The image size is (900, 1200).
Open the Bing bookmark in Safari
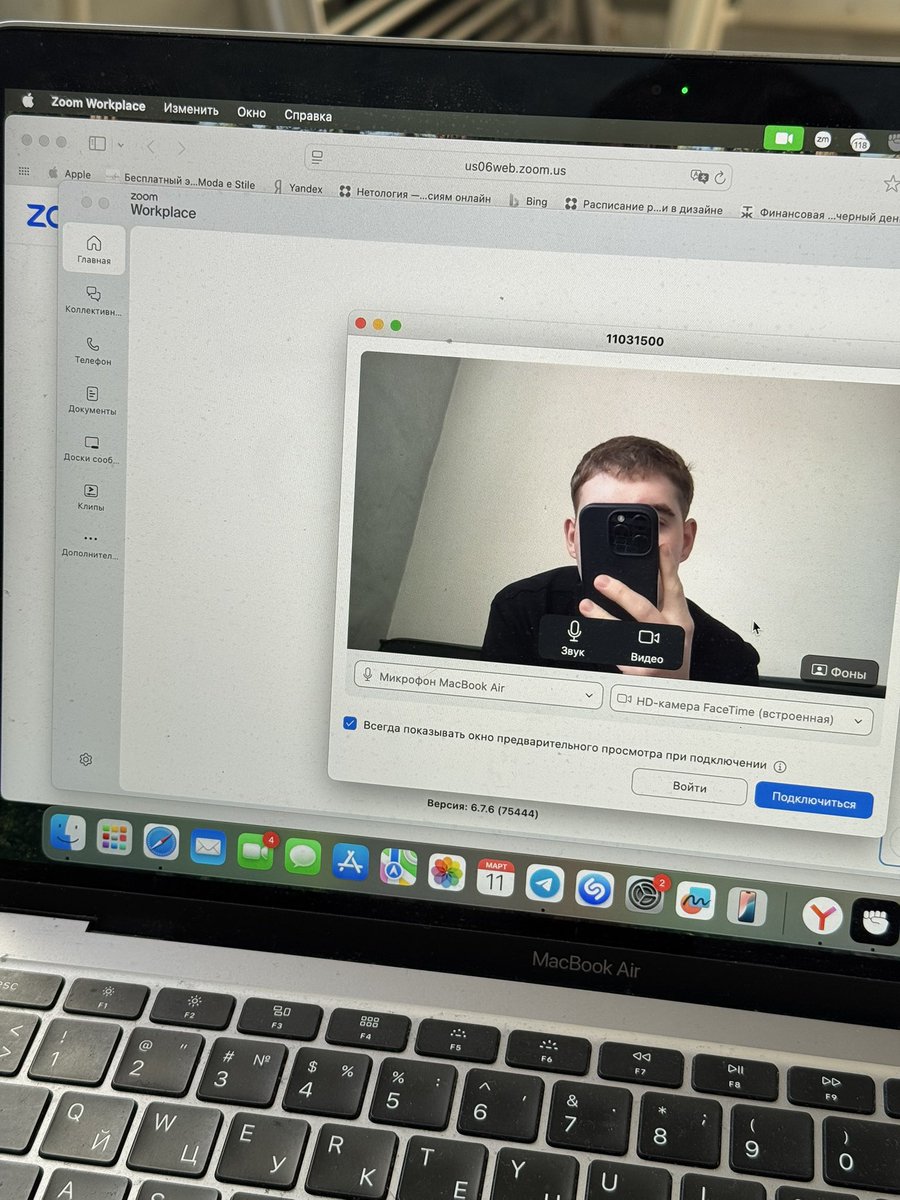(x=528, y=200)
